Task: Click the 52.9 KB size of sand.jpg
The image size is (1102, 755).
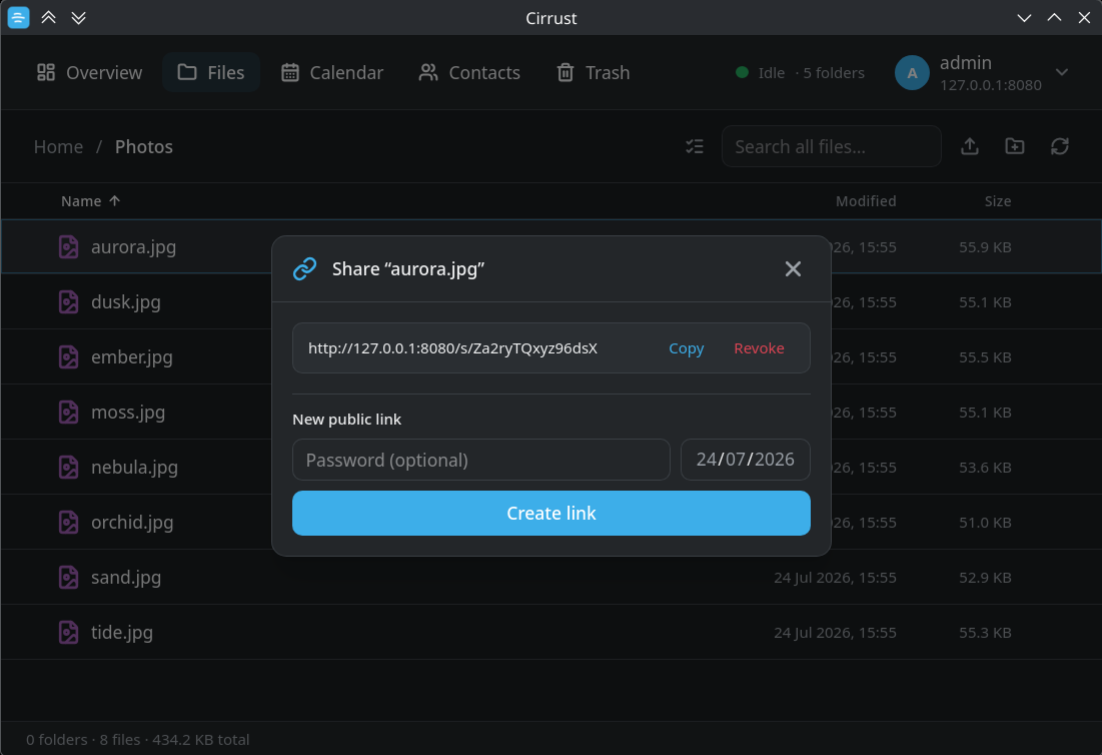Action: [985, 577]
